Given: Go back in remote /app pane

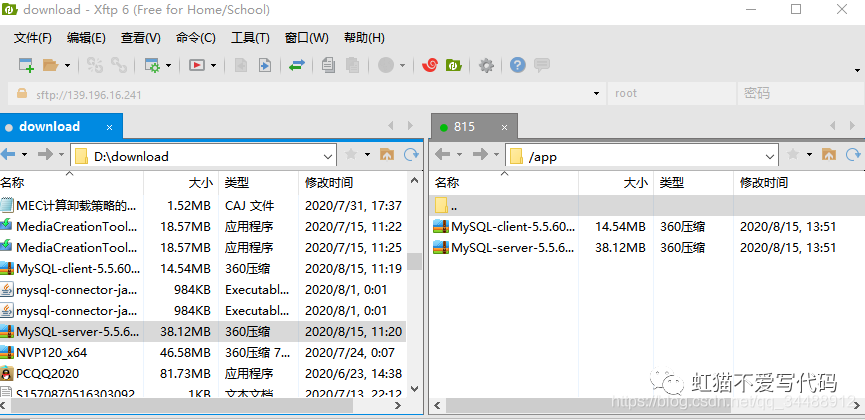Looking at the screenshot, I should coord(442,155).
